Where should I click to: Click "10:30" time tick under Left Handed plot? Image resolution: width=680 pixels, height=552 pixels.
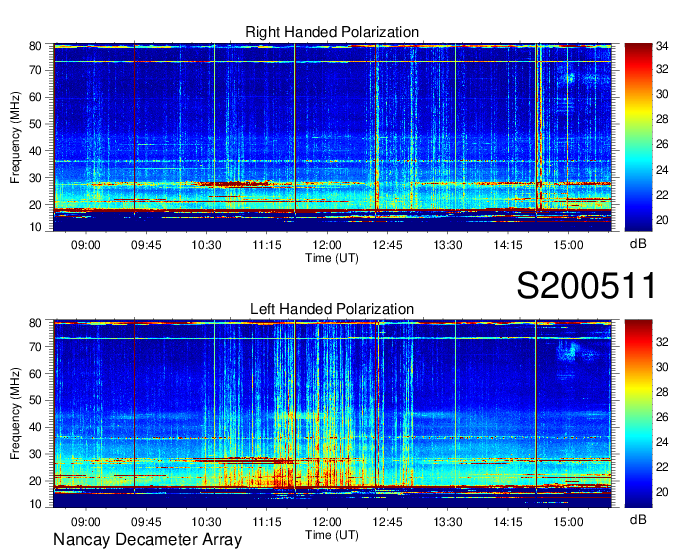(206, 522)
